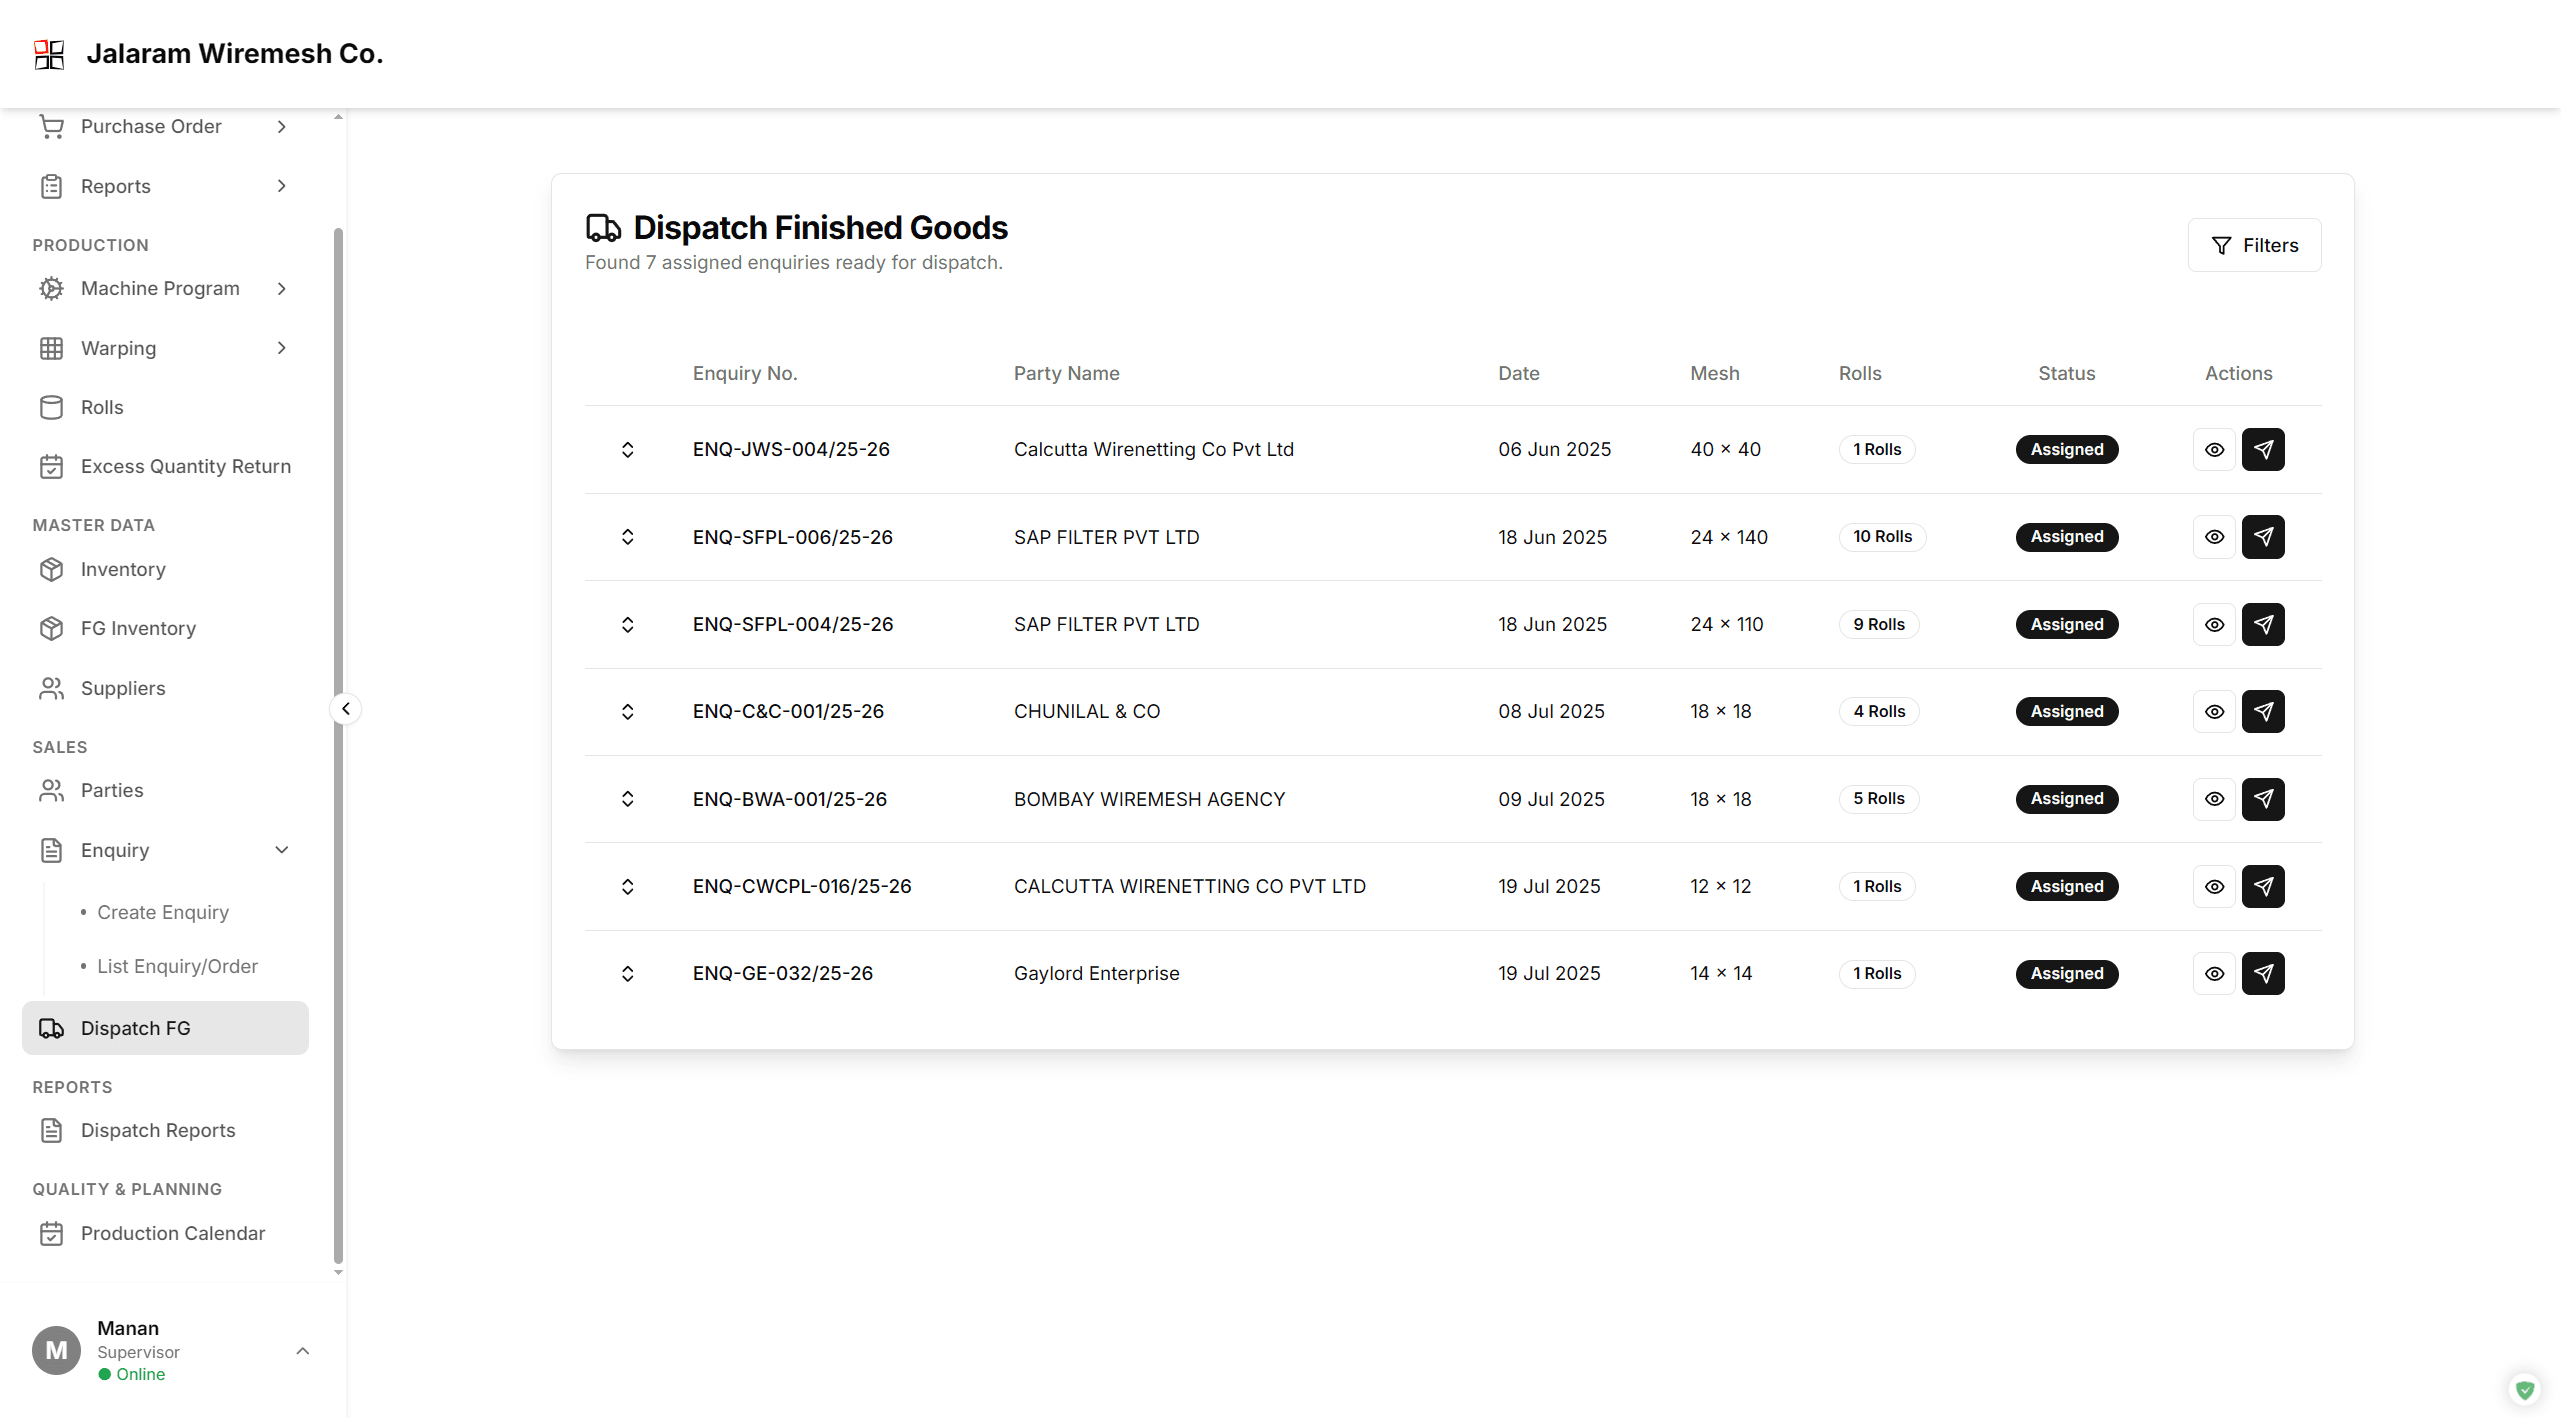Select the Suppliers icon in Master Data
This screenshot has height=1418, width=2561.
51,688
